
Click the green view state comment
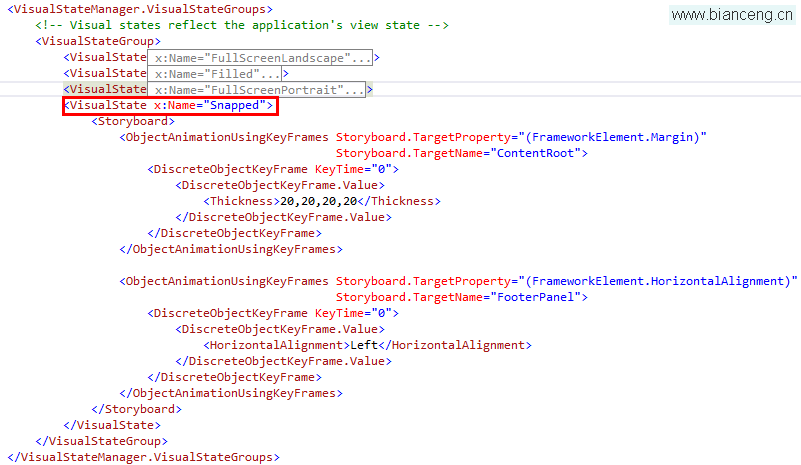click(x=242, y=25)
